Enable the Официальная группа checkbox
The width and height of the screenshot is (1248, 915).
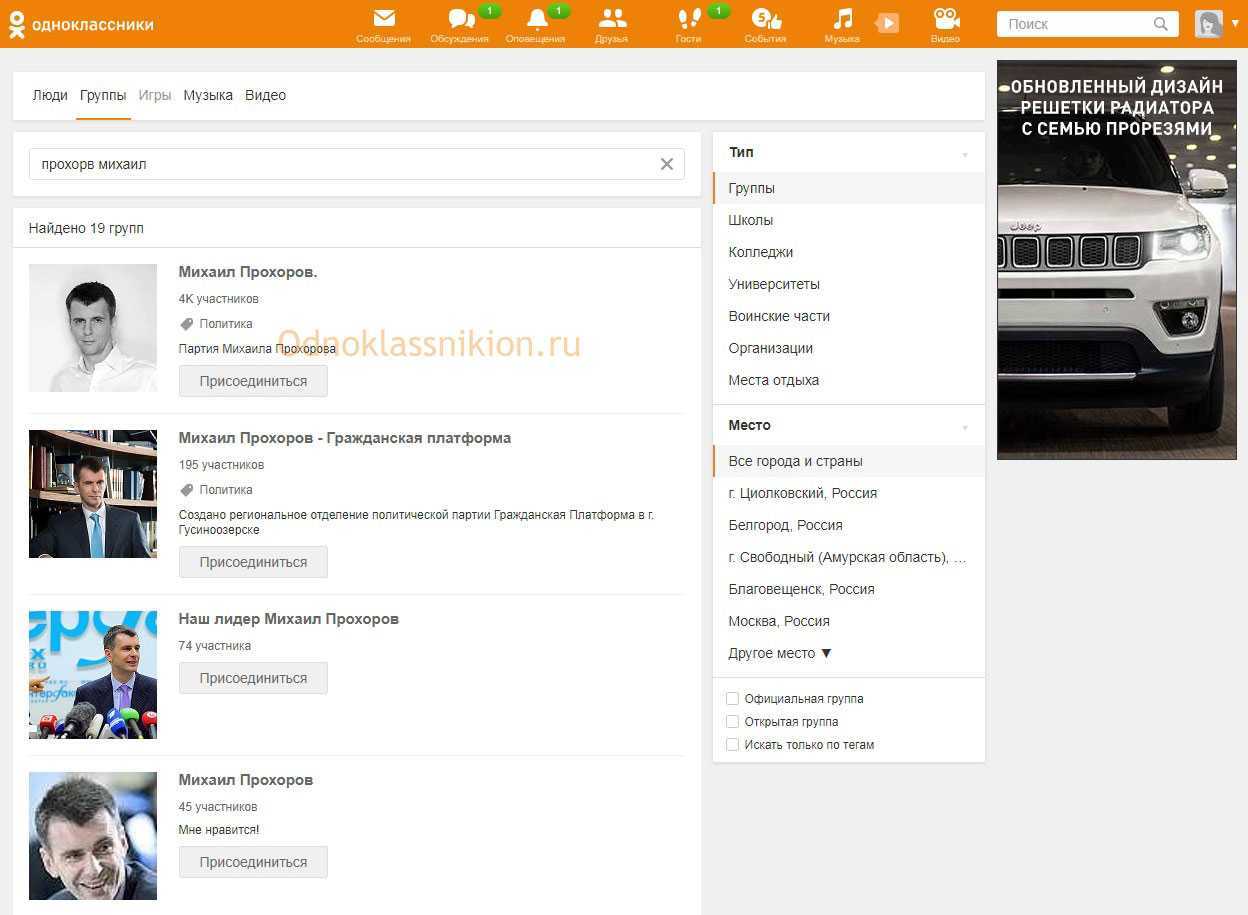pos(733,699)
